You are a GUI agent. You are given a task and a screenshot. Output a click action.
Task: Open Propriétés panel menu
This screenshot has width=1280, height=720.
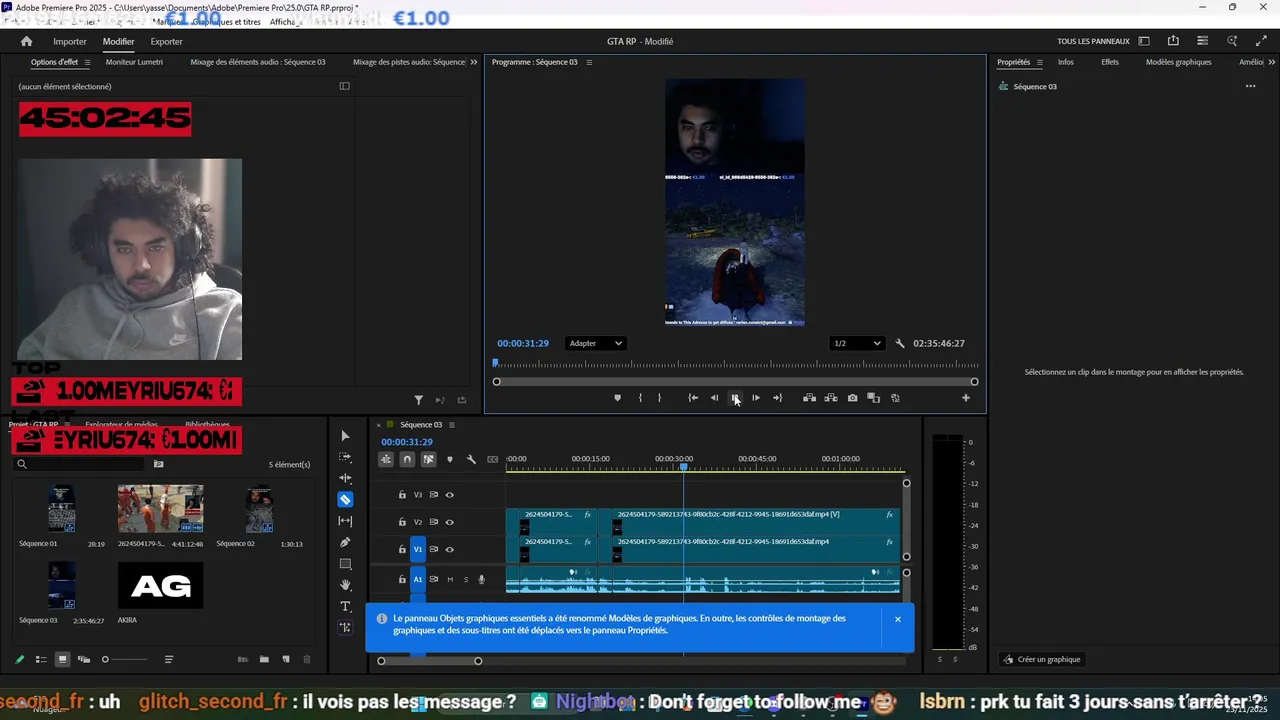click(x=1039, y=62)
